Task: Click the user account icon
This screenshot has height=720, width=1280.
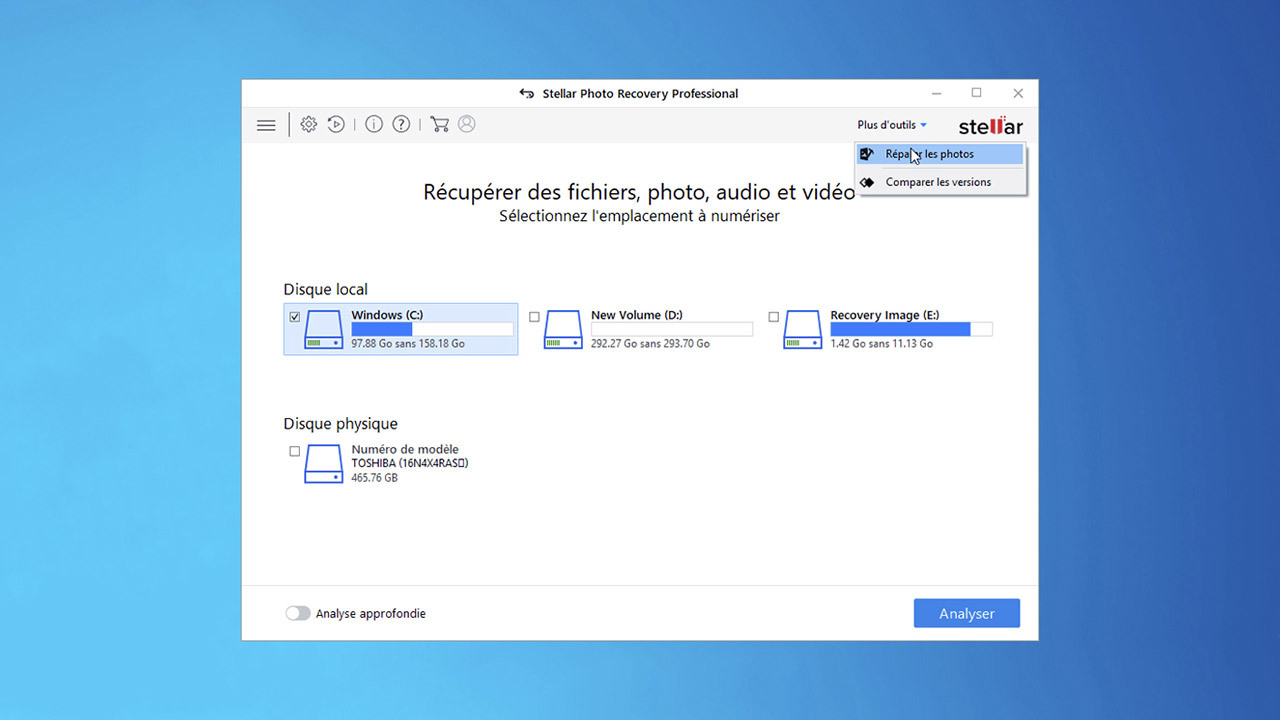Action: click(466, 124)
